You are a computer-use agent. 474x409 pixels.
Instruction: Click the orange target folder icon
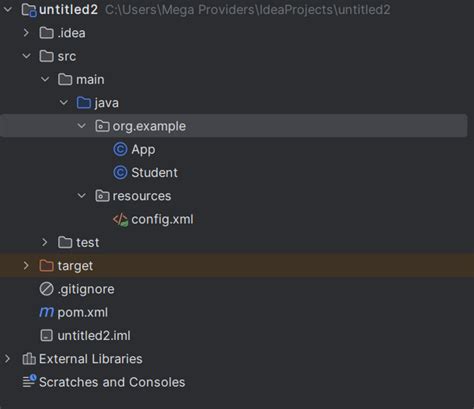point(46,266)
